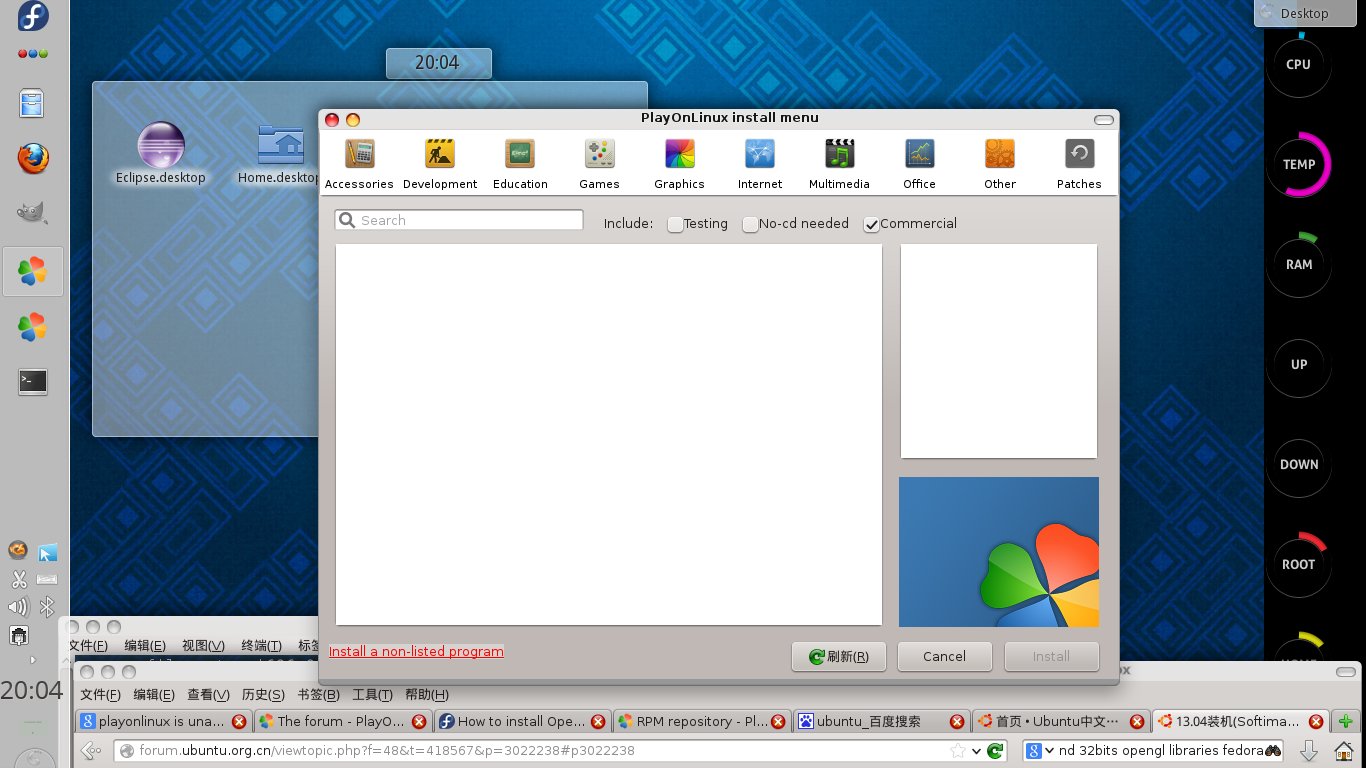1366x768 pixels.
Task: Select the highlighted PlayOnLinux task icon
Action: (x=33, y=271)
